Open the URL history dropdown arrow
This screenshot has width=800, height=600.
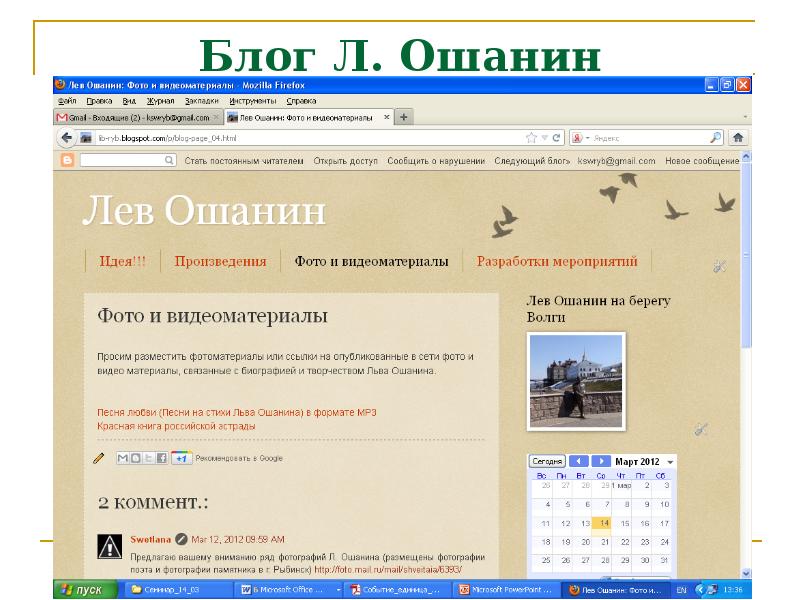pos(543,137)
